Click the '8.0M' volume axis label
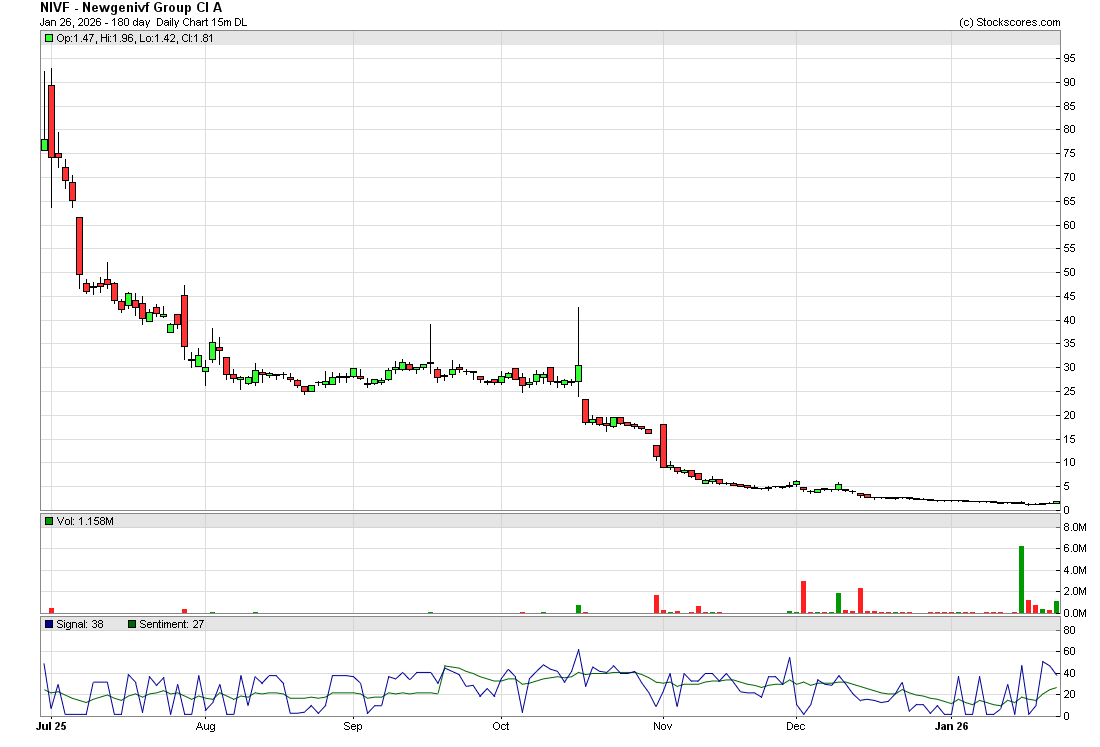 (1075, 527)
